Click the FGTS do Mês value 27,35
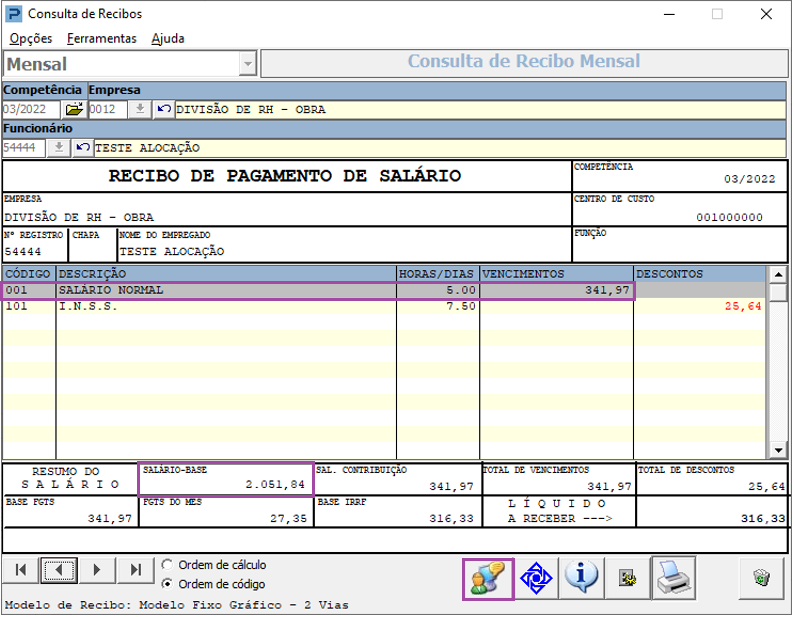 point(288,518)
